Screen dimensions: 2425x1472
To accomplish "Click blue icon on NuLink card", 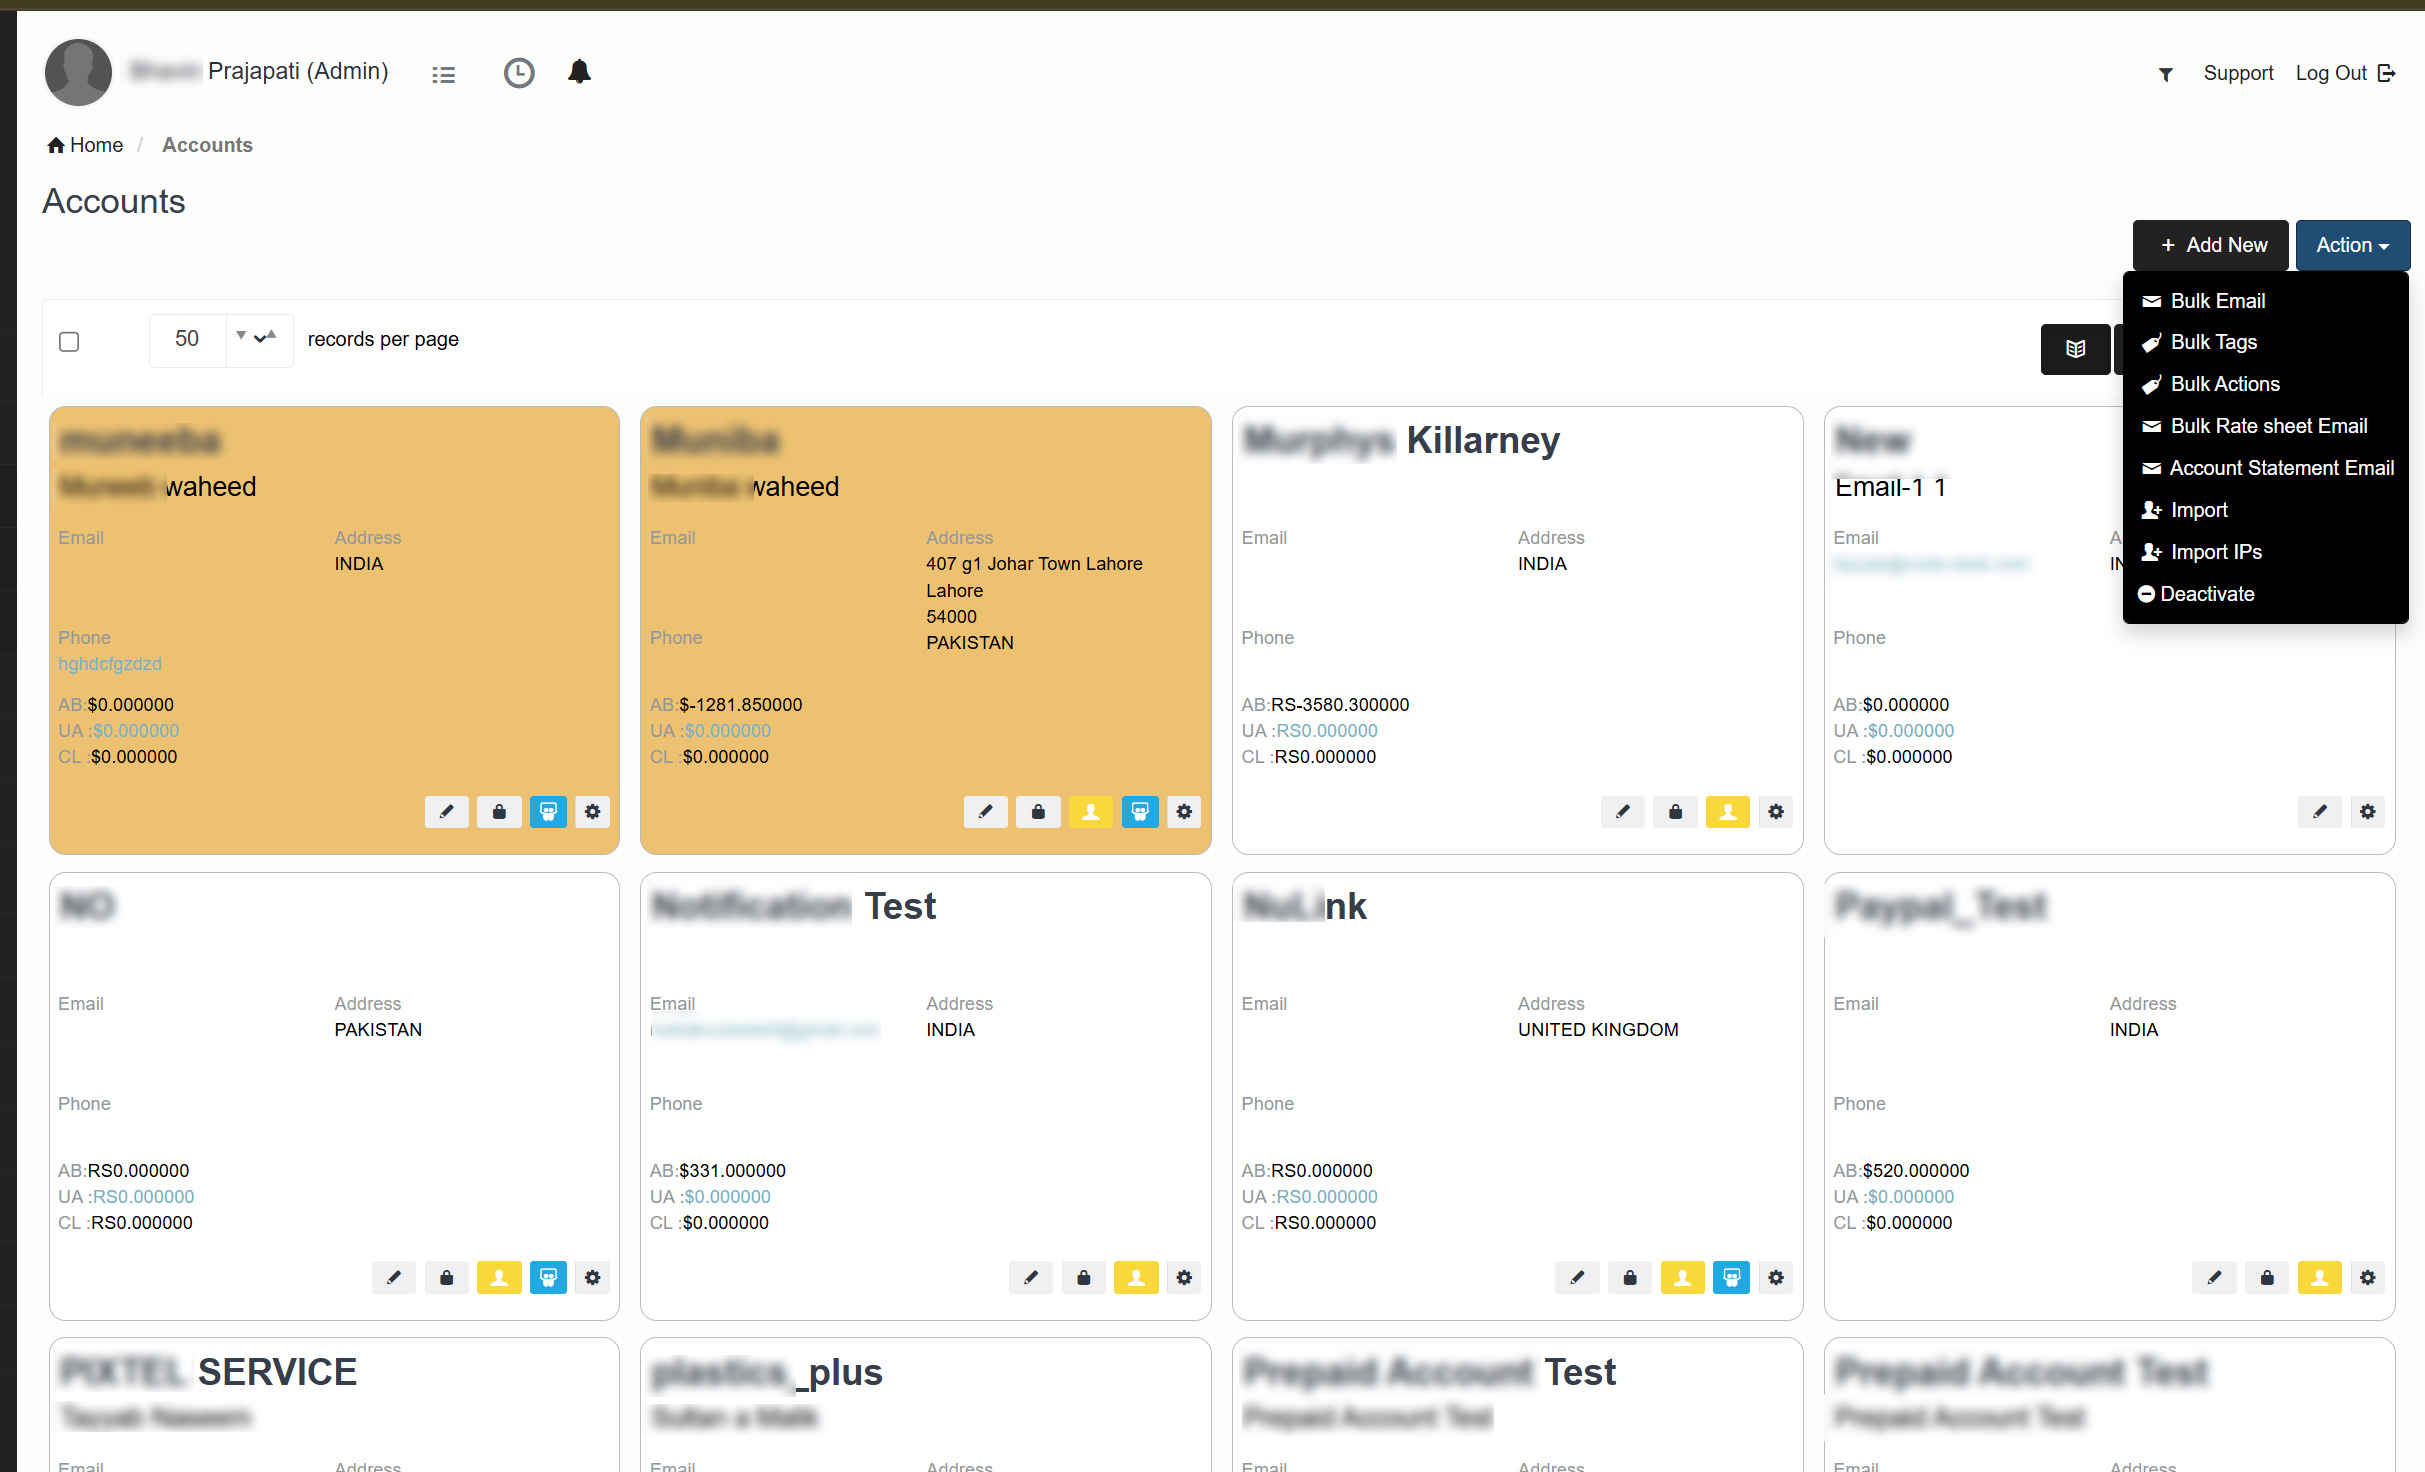I will [1730, 1277].
